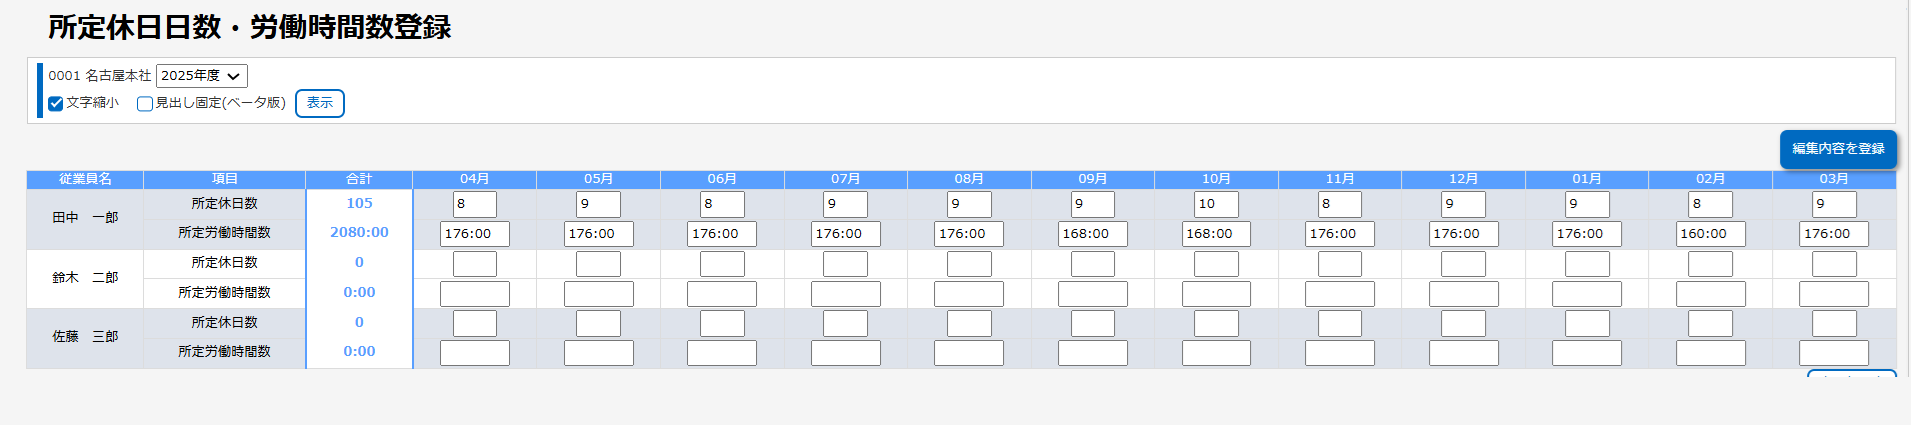Image resolution: width=1911 pixels, height=425 pixels.
Task: Click 佐藤 三郎's 06月 working hours field
Action: (722, 353)
